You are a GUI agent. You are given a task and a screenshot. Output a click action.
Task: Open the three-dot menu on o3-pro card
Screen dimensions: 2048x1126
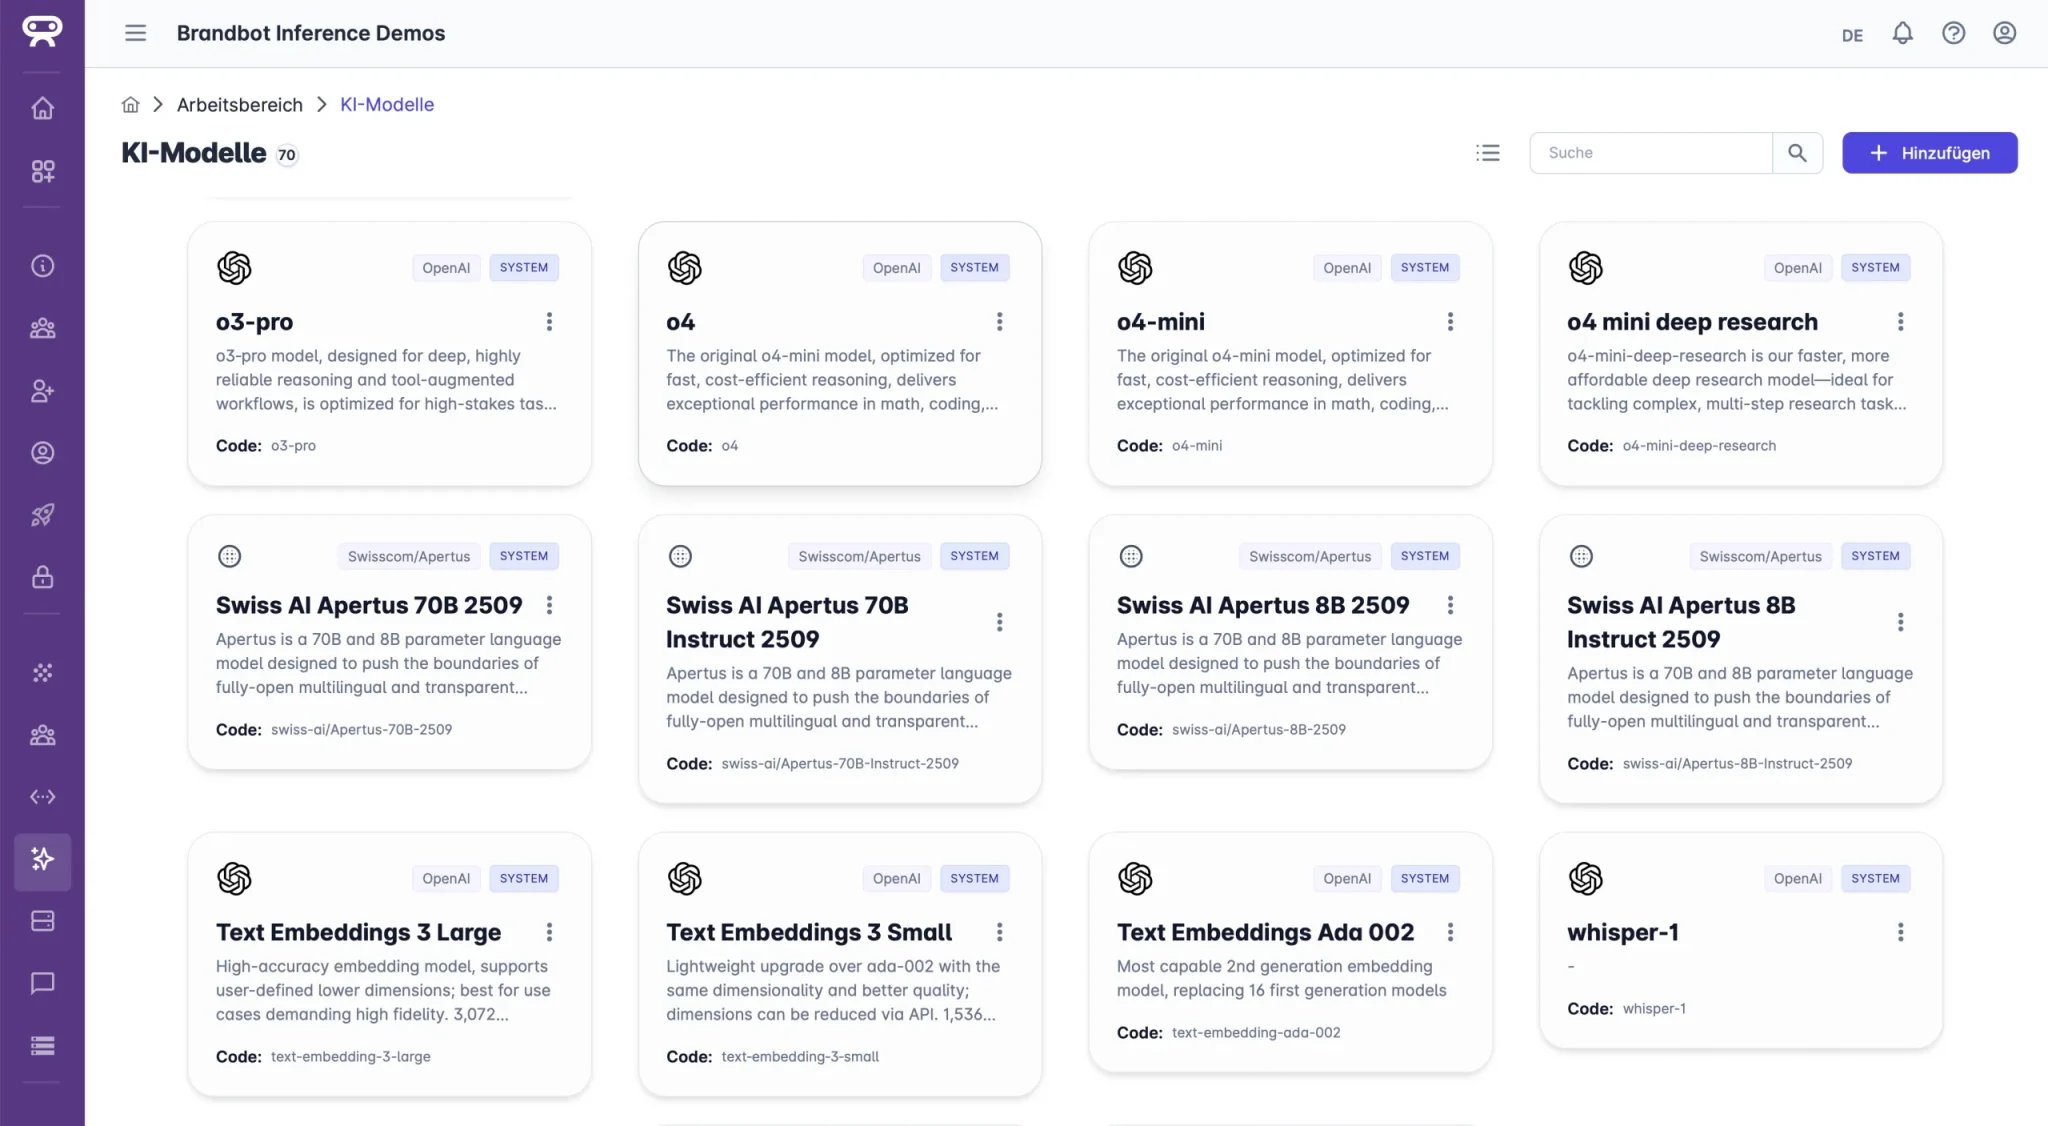click(548, 321)
